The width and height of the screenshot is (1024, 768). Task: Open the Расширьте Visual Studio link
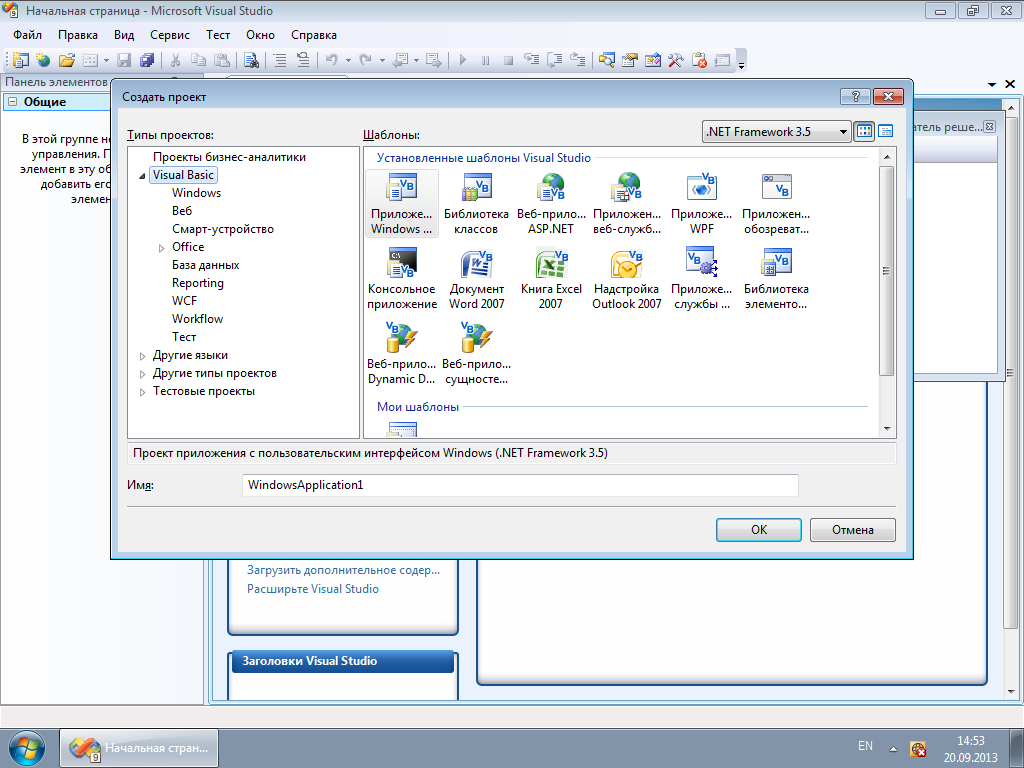pyautogui.click(x=313, y=589)
